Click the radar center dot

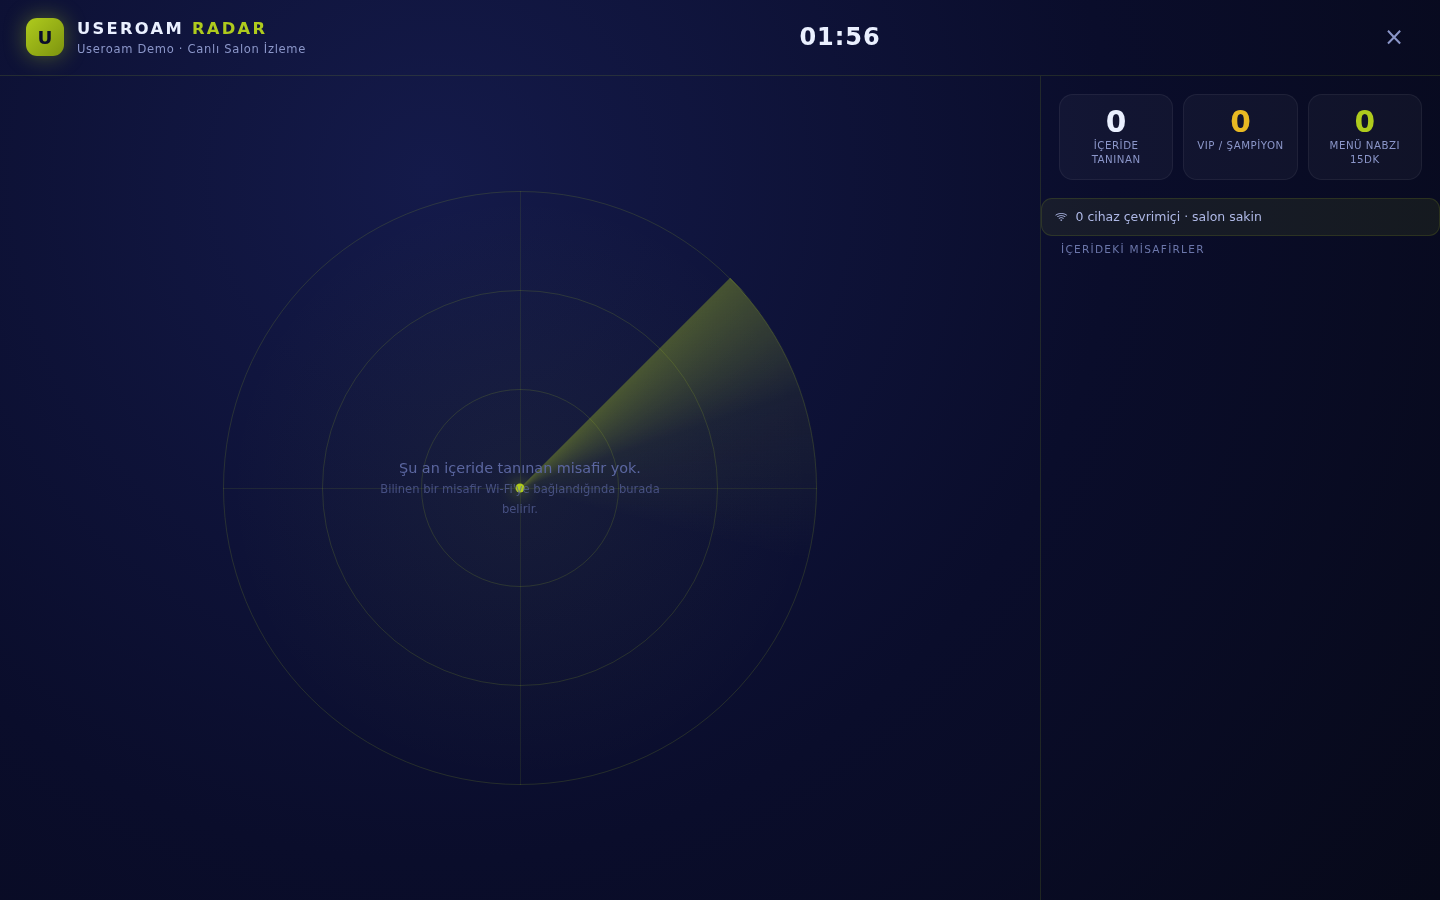tap(520, 488)
